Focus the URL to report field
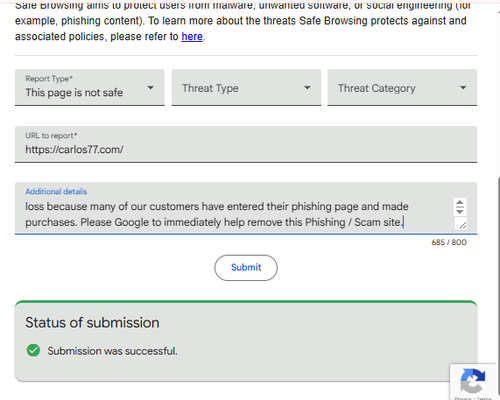Screen dimensions: 500x400 click(x=246, y=144)
